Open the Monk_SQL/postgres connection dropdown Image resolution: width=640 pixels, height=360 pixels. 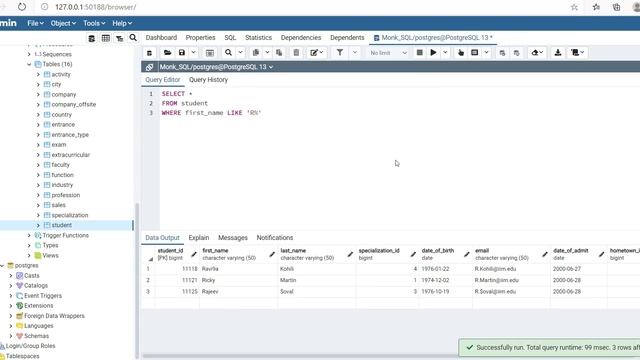[x=216, y=67]
